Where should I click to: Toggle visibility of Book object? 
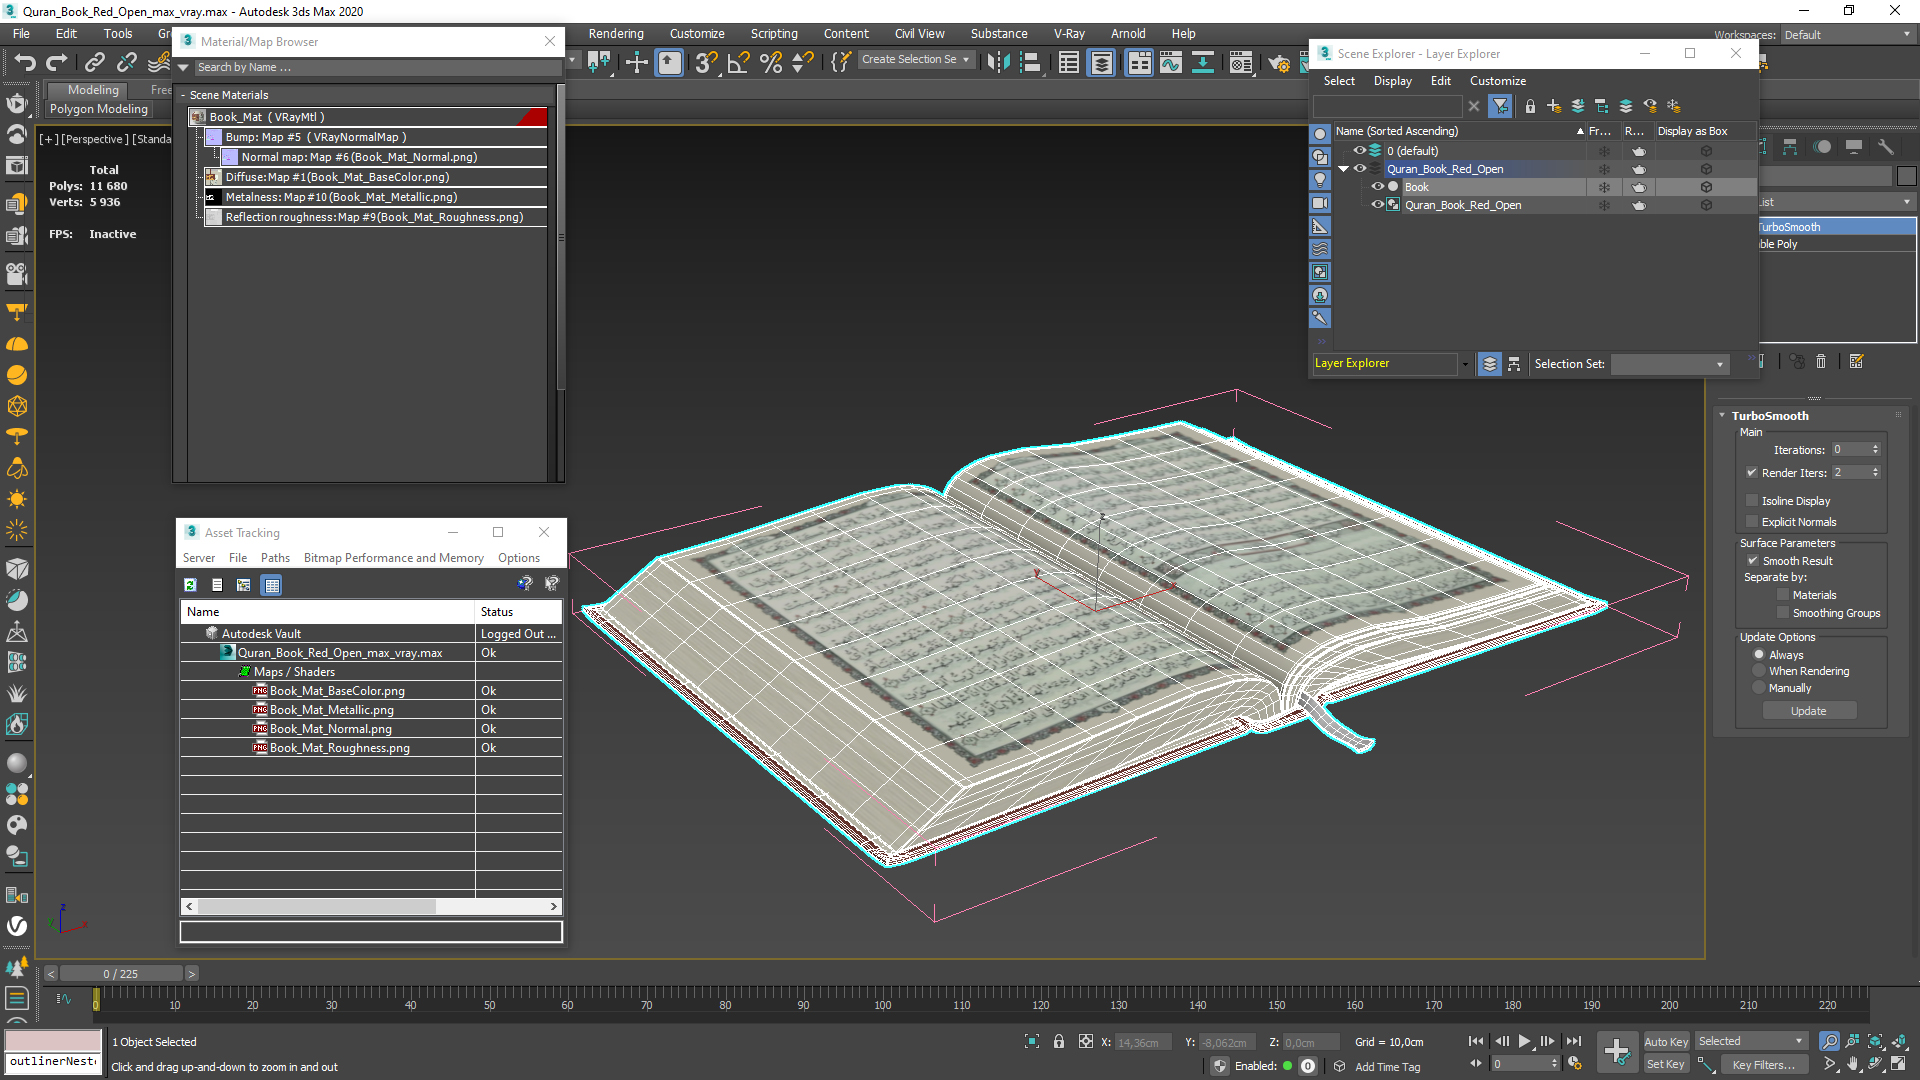click(1377, 187)
